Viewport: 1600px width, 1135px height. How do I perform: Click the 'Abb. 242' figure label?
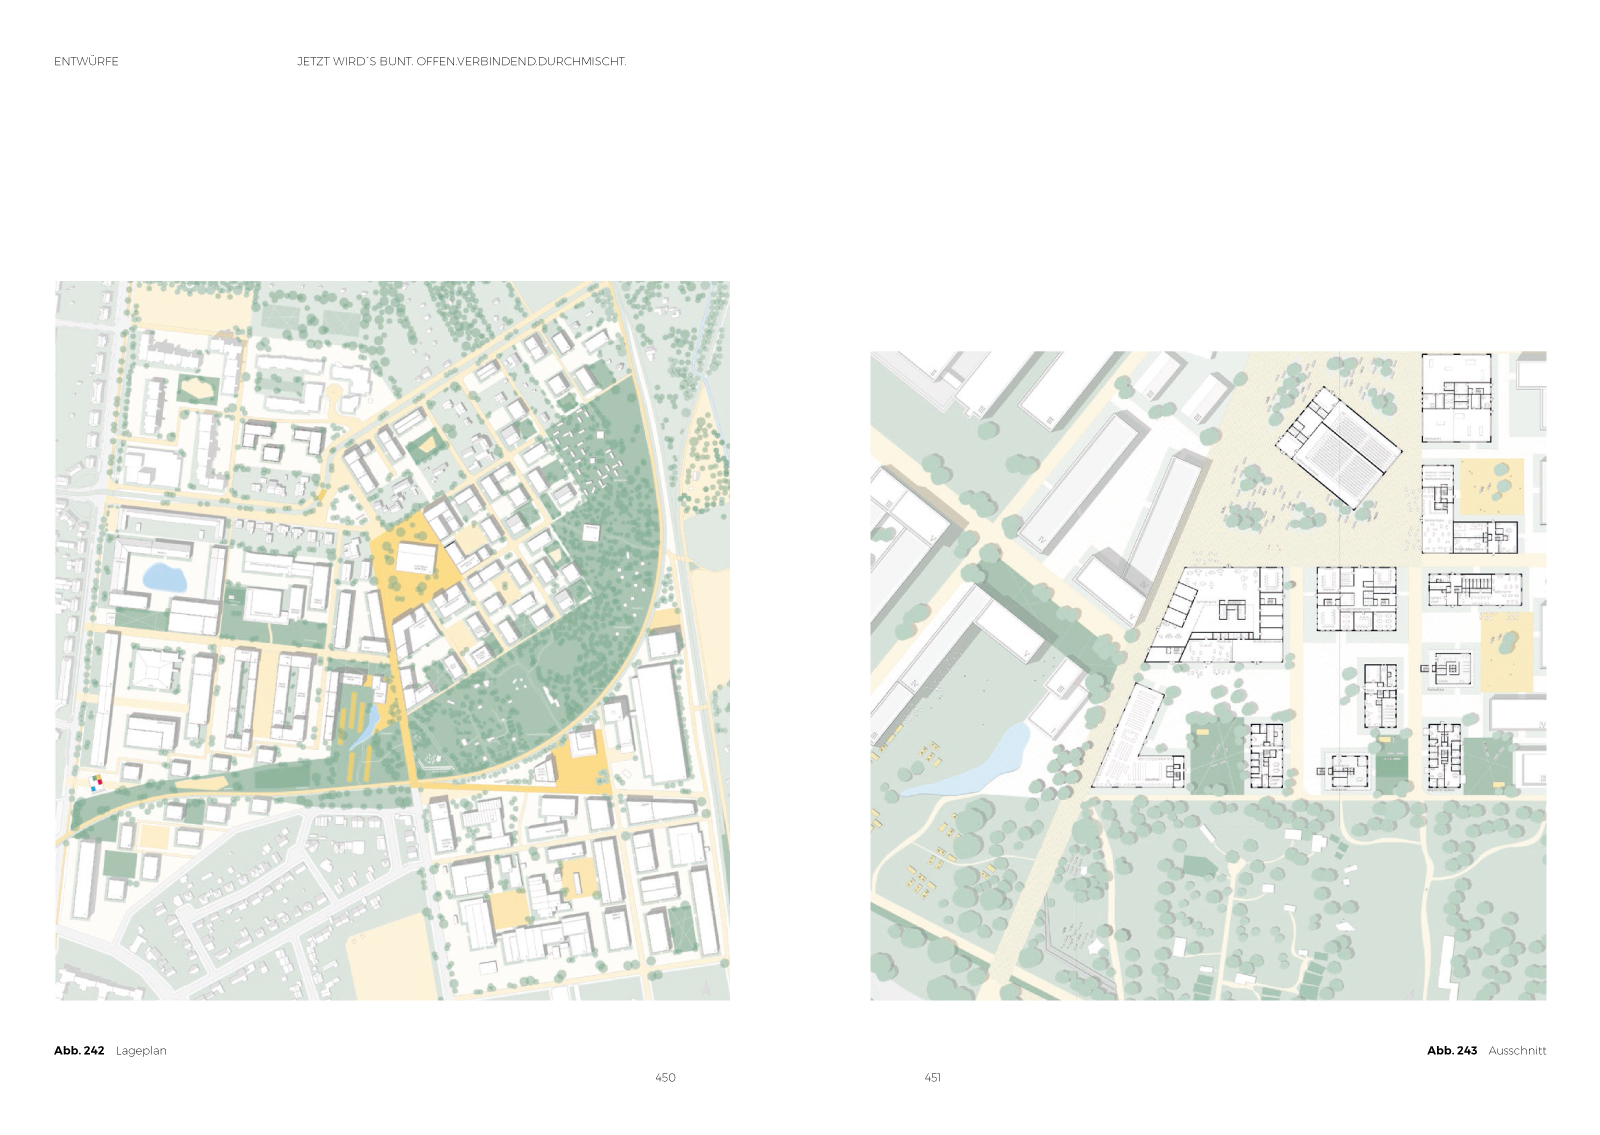point(79,1051)
